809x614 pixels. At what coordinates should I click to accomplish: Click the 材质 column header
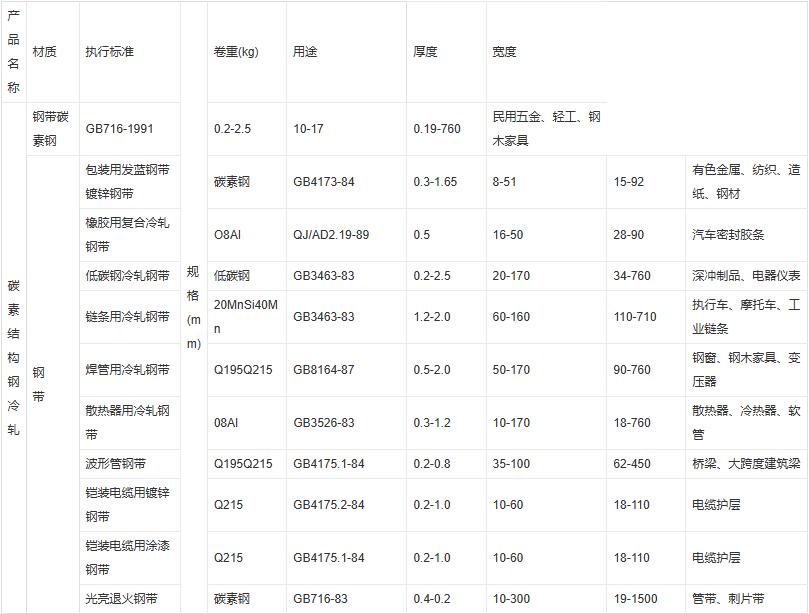[x=45, y=52]
